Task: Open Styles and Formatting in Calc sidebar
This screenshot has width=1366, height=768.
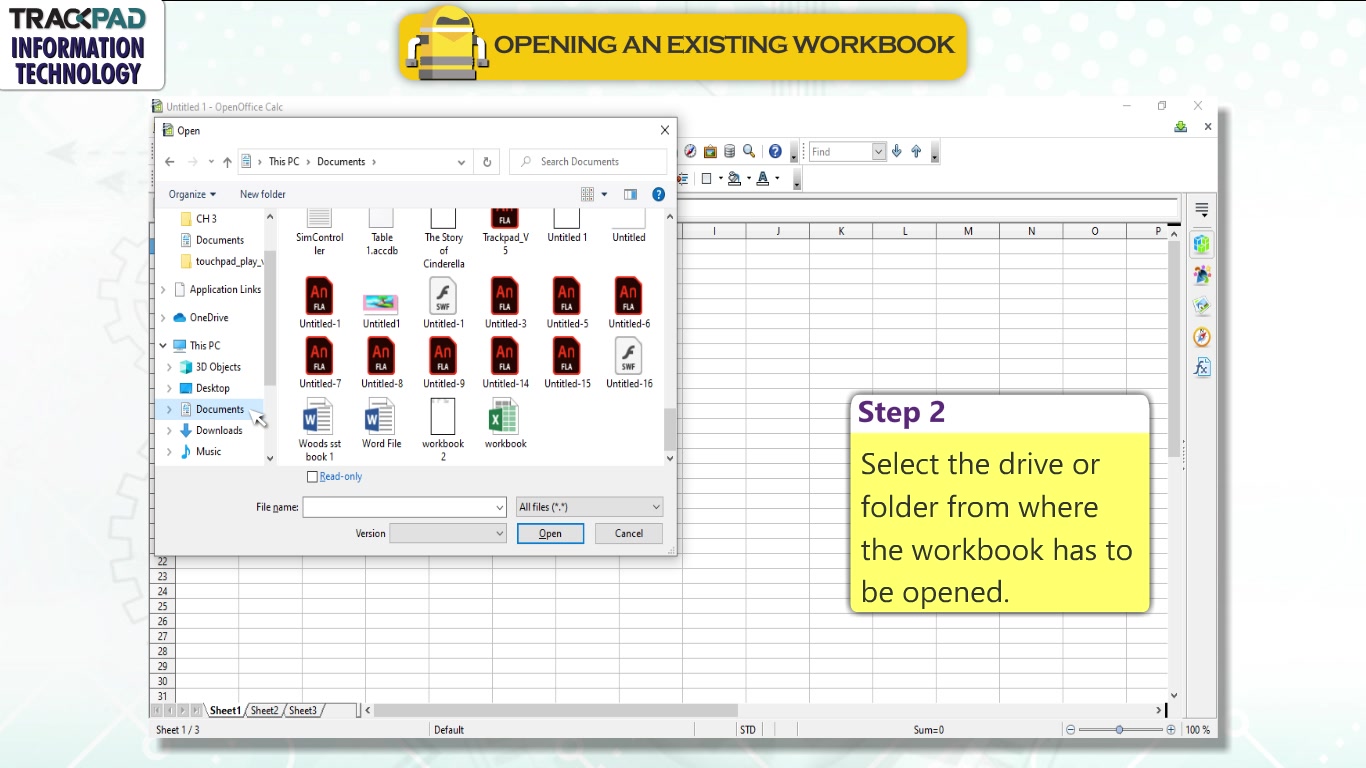Action: pyautogui.click(x=1202, y=275)
